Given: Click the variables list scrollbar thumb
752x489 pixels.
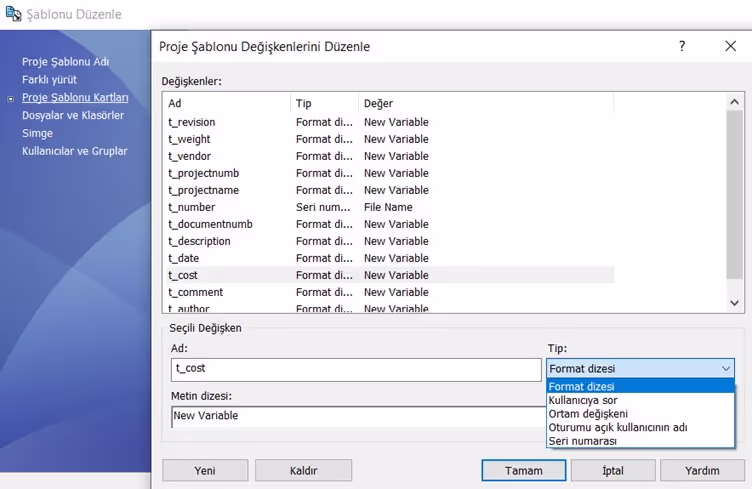Looking at the screenshot, I should pos(734,195).
